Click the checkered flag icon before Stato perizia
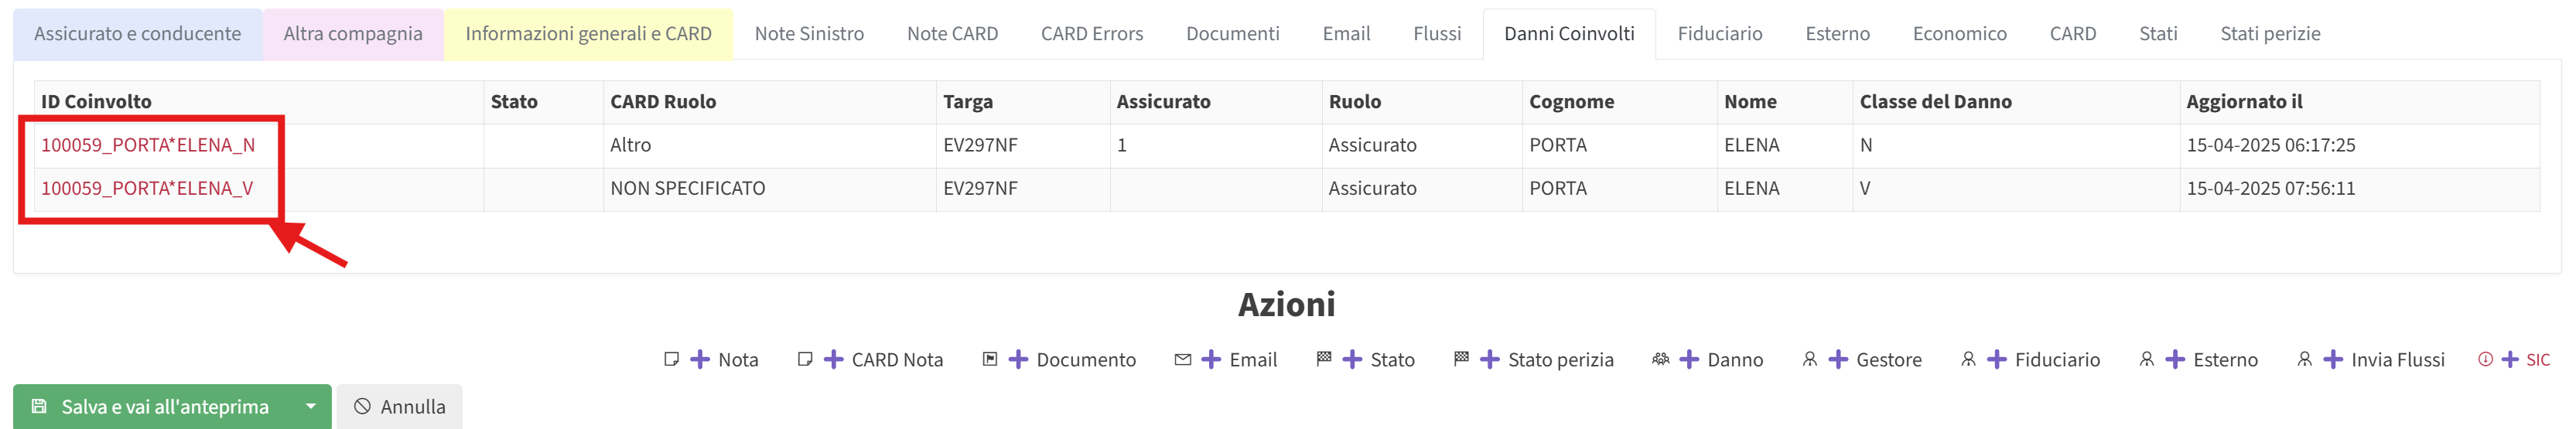This screenshot has width=2576, height=429. click(x=1461, y=359)
